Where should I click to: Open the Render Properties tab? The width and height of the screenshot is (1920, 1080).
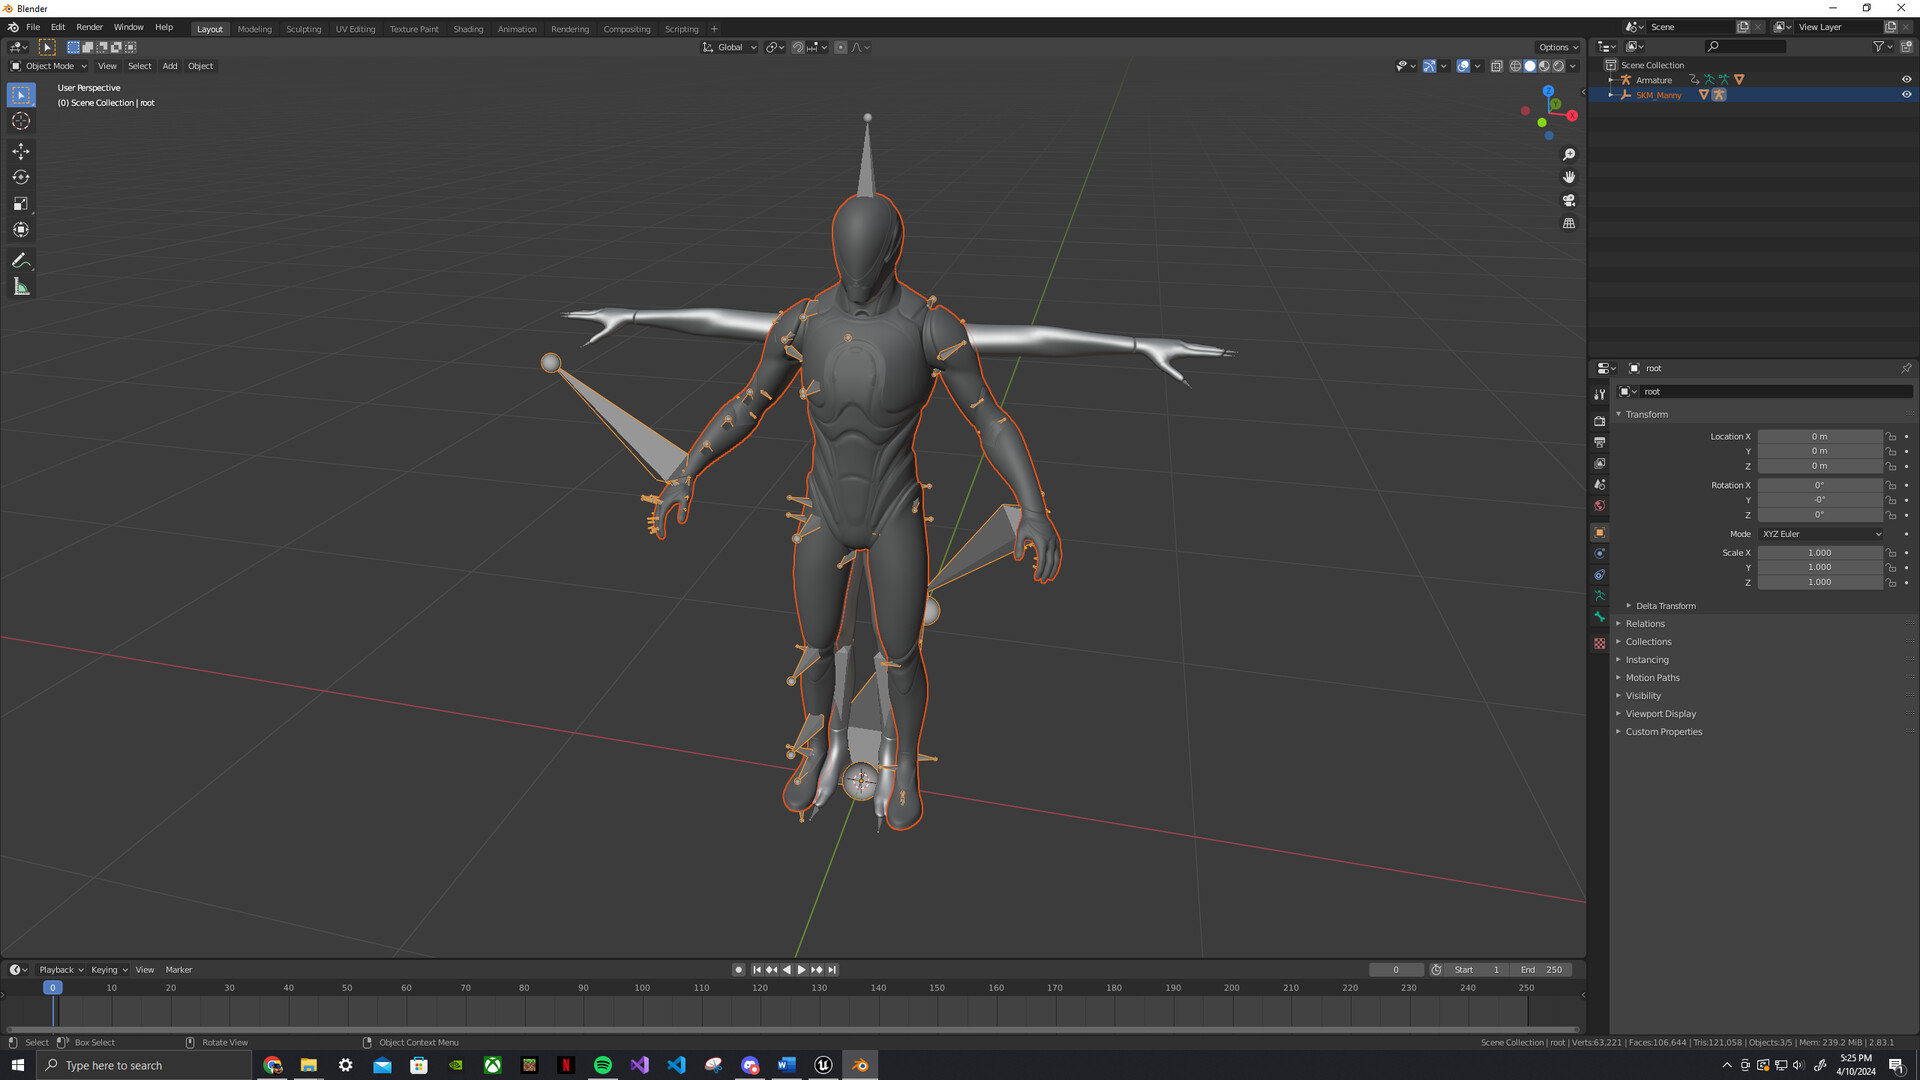coord(1599,421)
